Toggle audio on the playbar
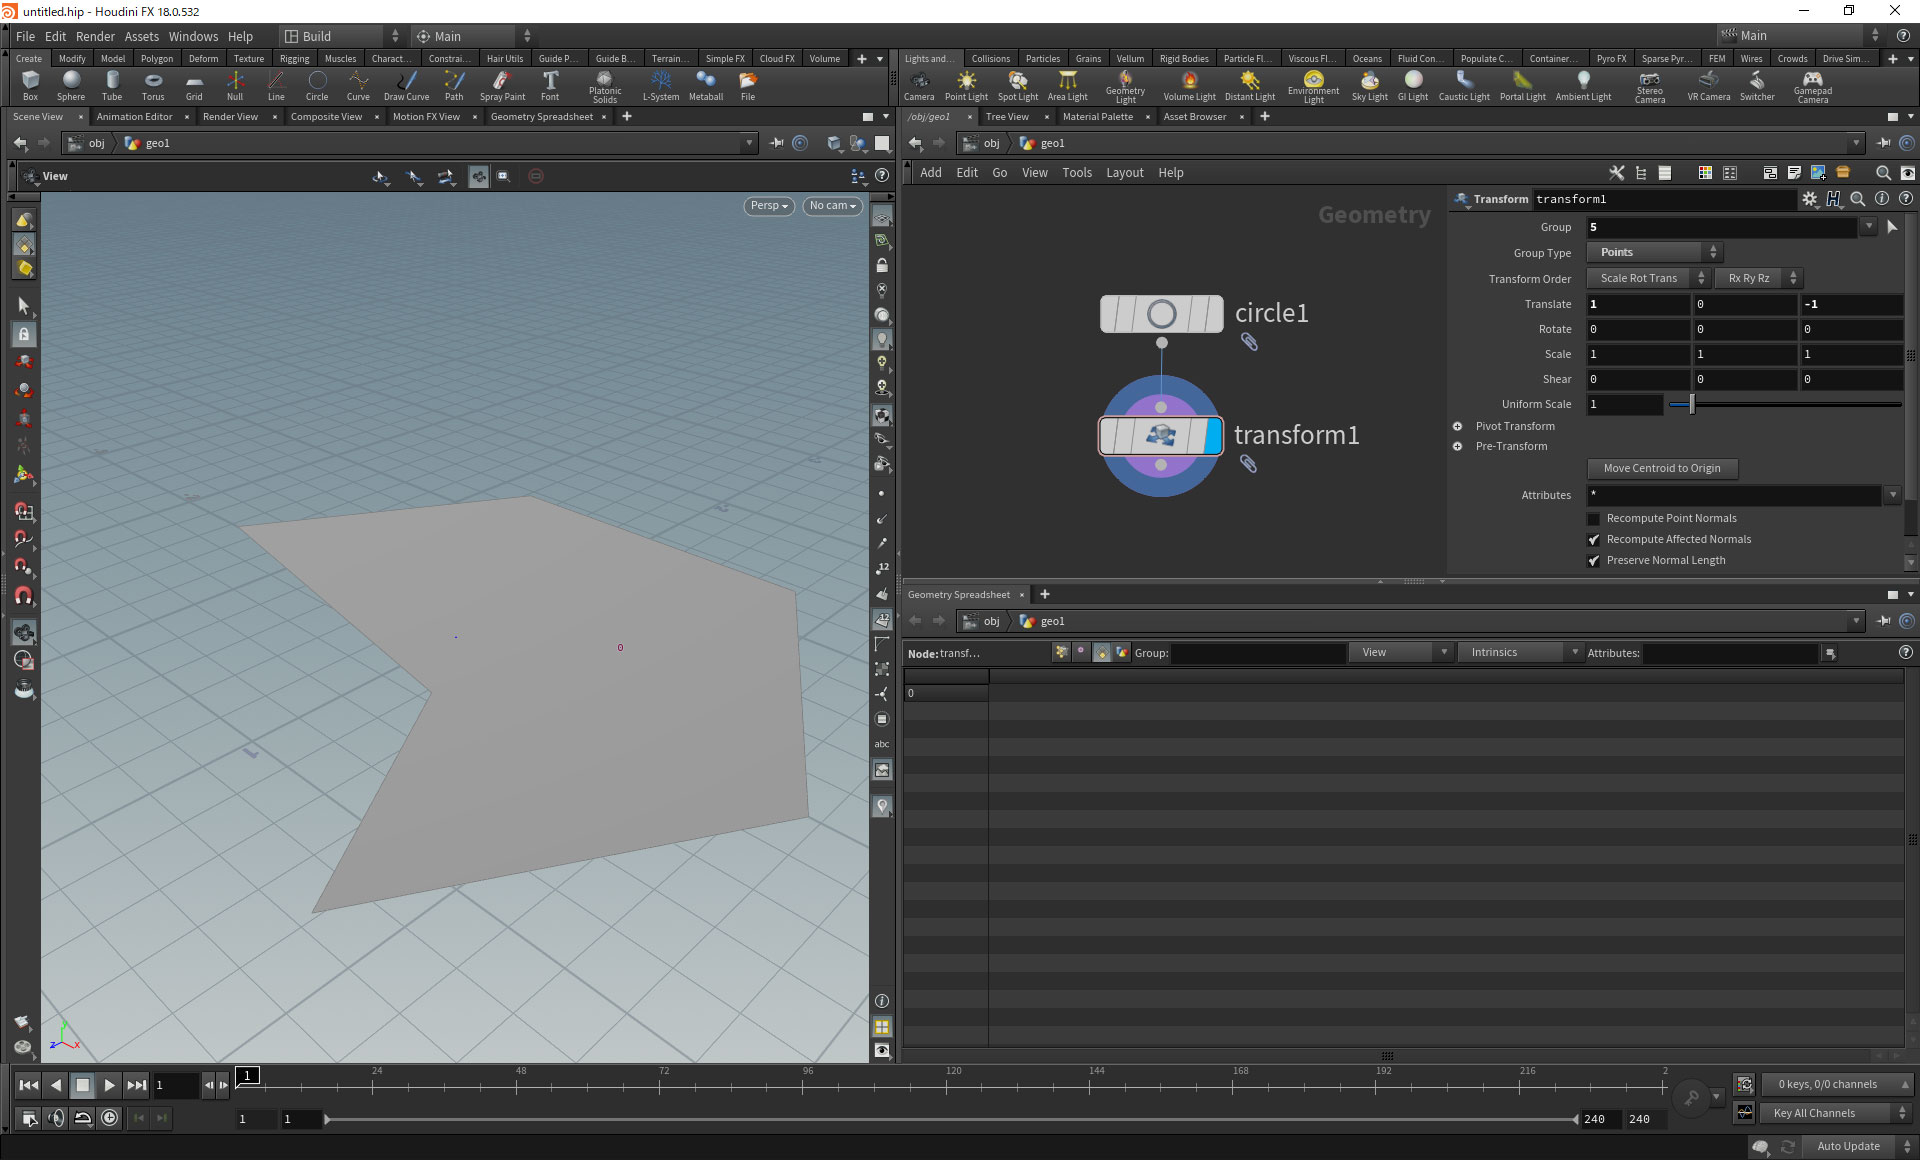 (56, 1118)
